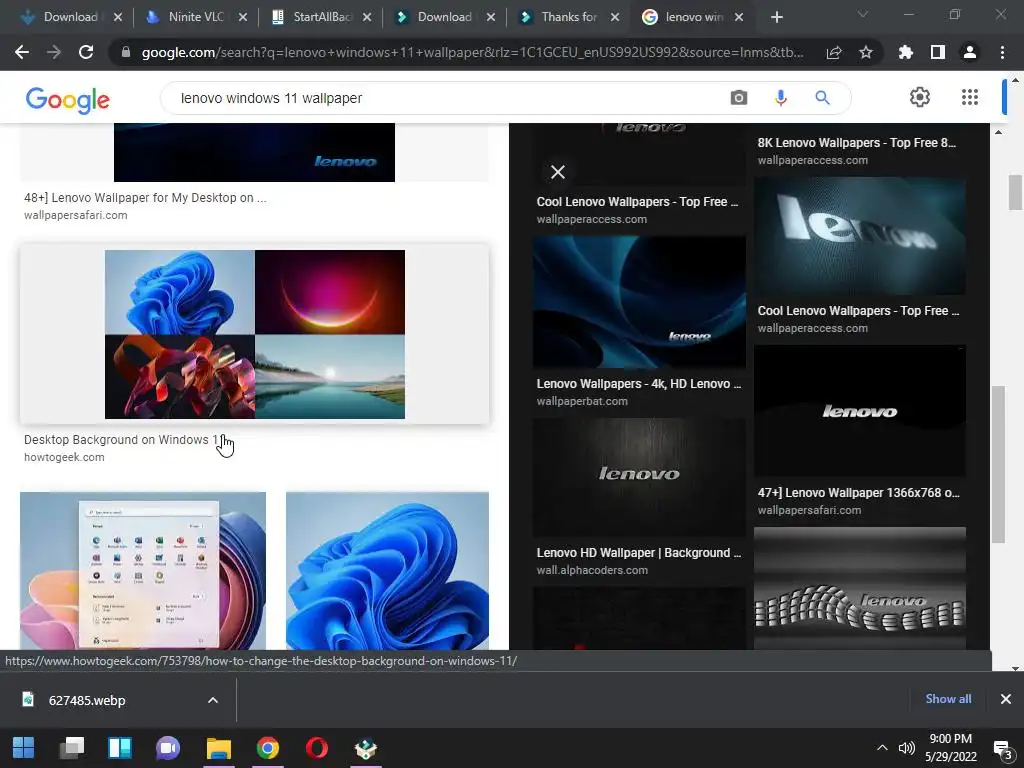Viewport: 1024px width, 768px height.
Task: Show hidden system tray icons
Action: click(882, 748)
